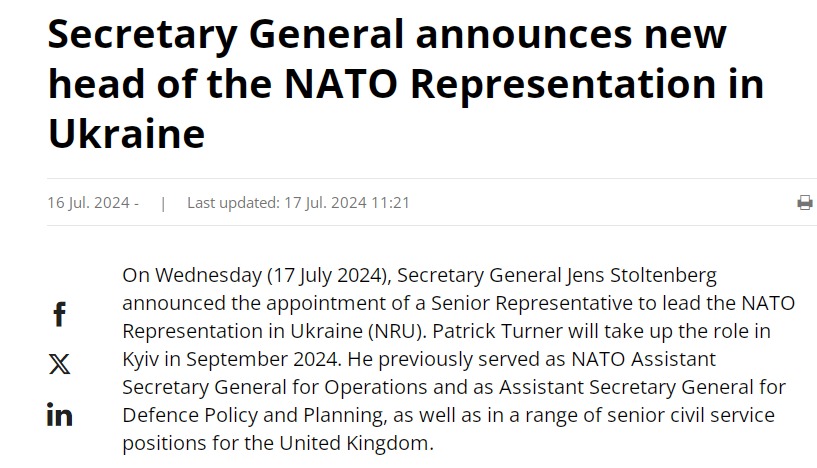
Task: Share the article on LinkedIn
Action: point(59,414)
